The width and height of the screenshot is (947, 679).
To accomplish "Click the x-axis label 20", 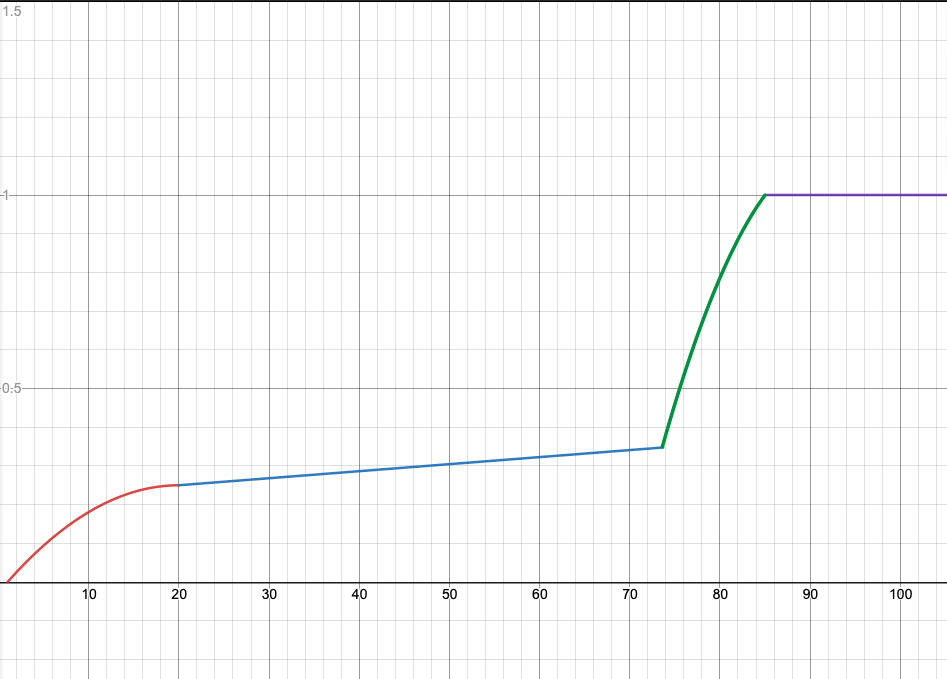I will [x=179, y=595].
